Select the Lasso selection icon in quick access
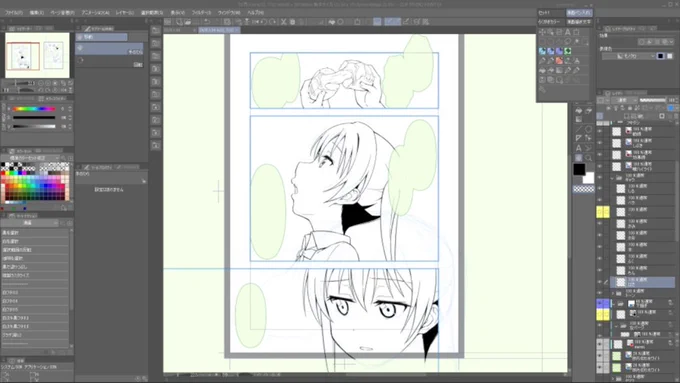680x383 pixels. tap(568, 42)
